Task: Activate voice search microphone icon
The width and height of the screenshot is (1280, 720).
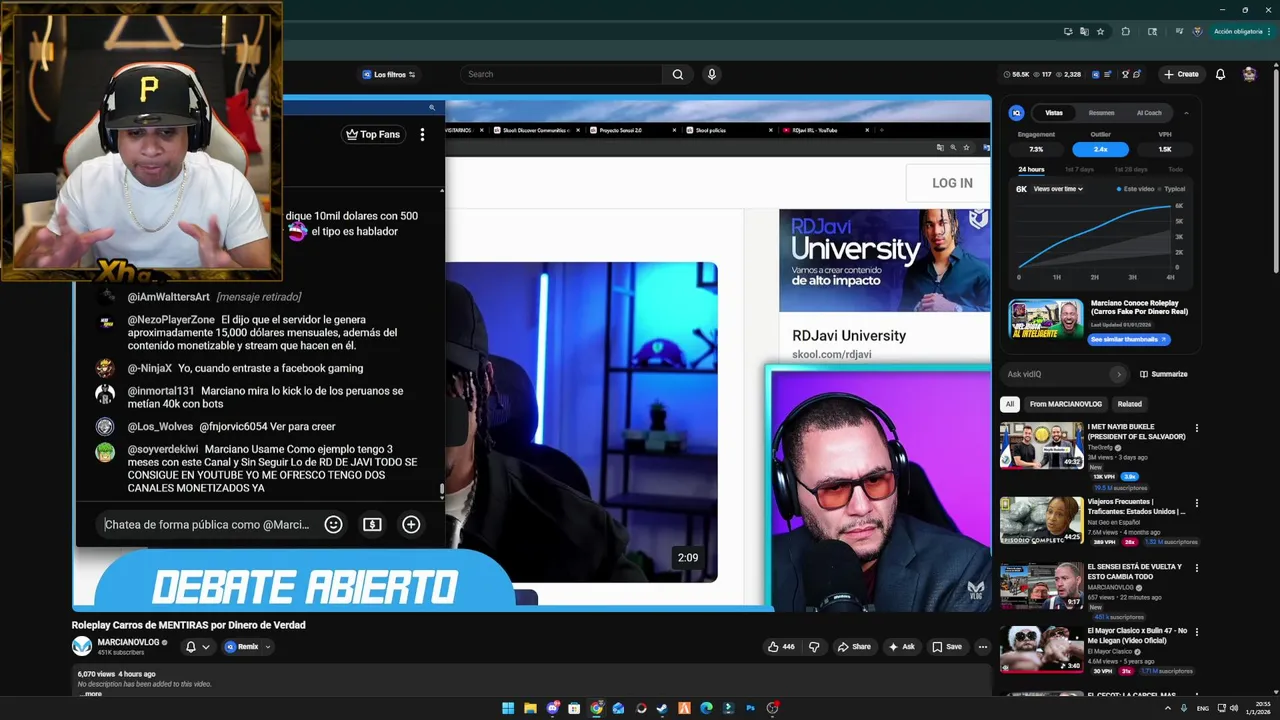Action: pos(712,74)
